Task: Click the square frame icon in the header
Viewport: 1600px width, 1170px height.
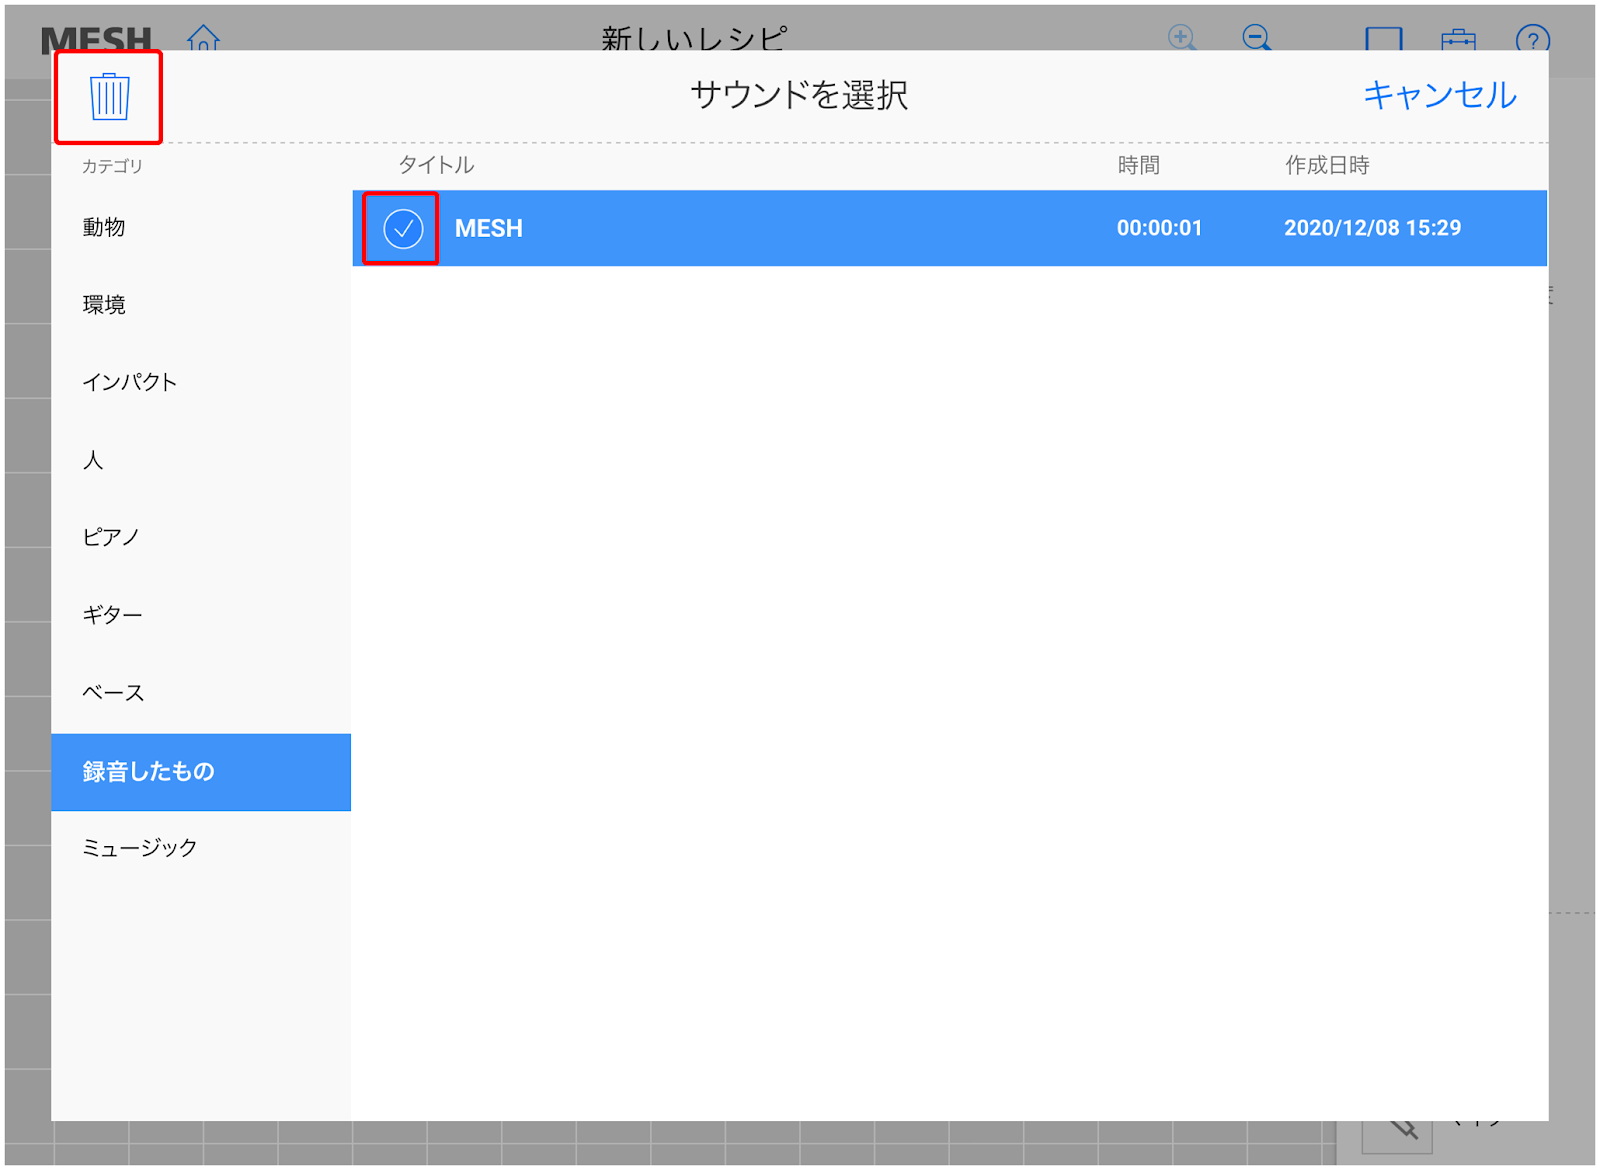Action: 1384,39
